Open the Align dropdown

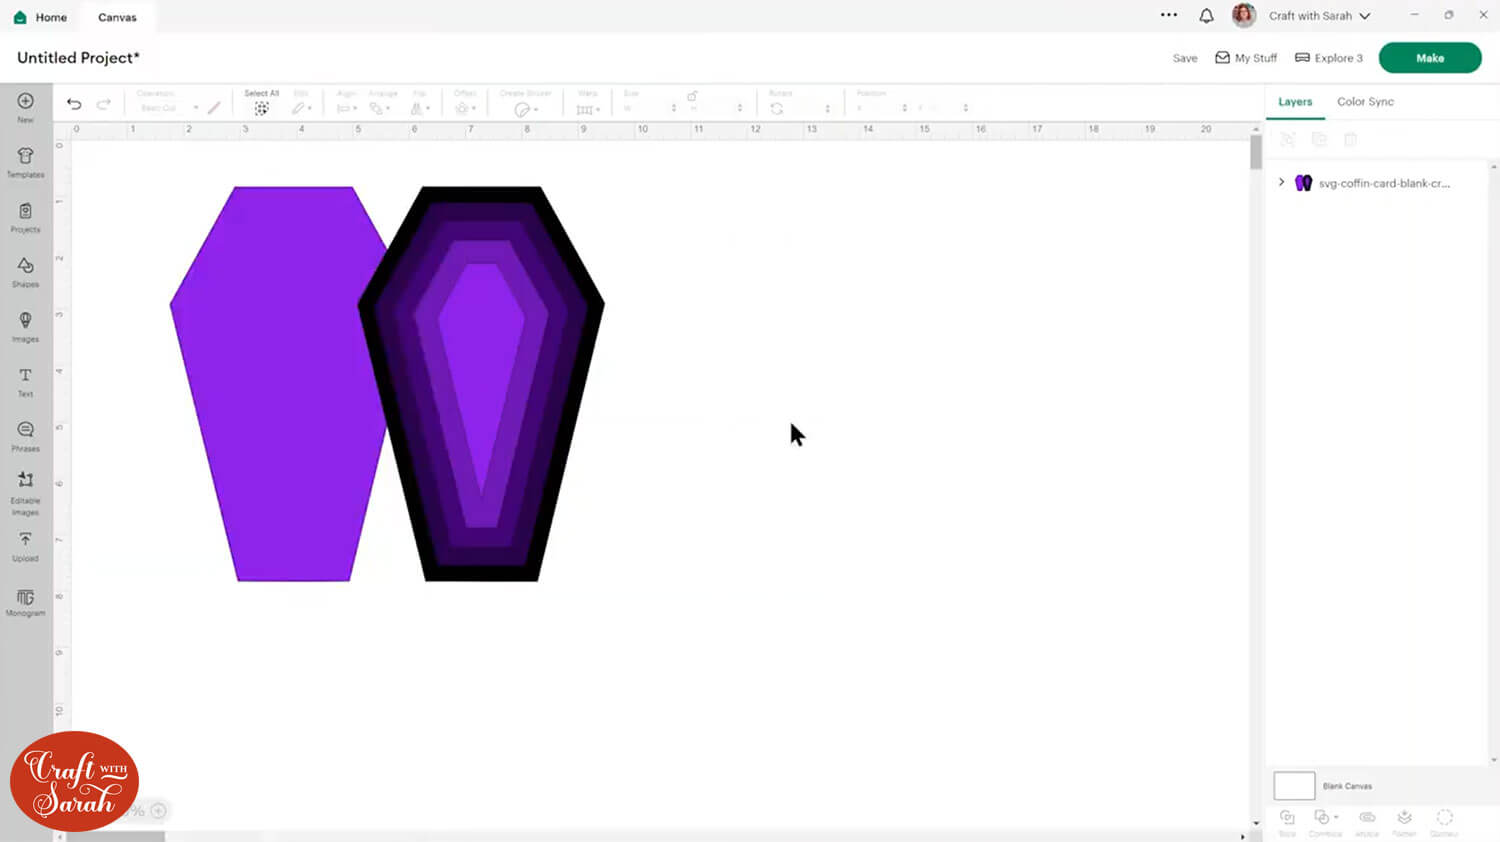(347, 108)
